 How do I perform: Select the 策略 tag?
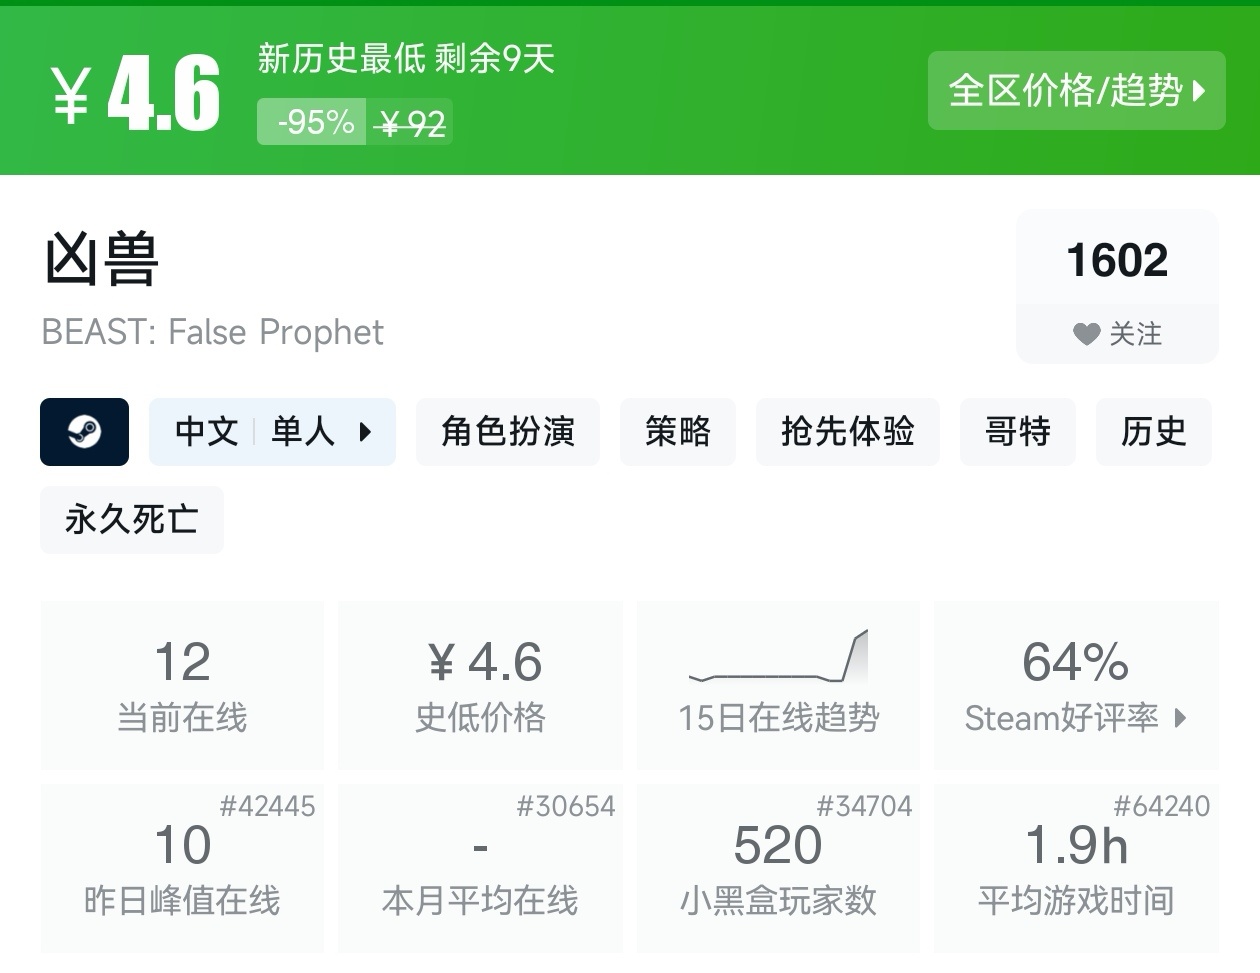(677, 432)
